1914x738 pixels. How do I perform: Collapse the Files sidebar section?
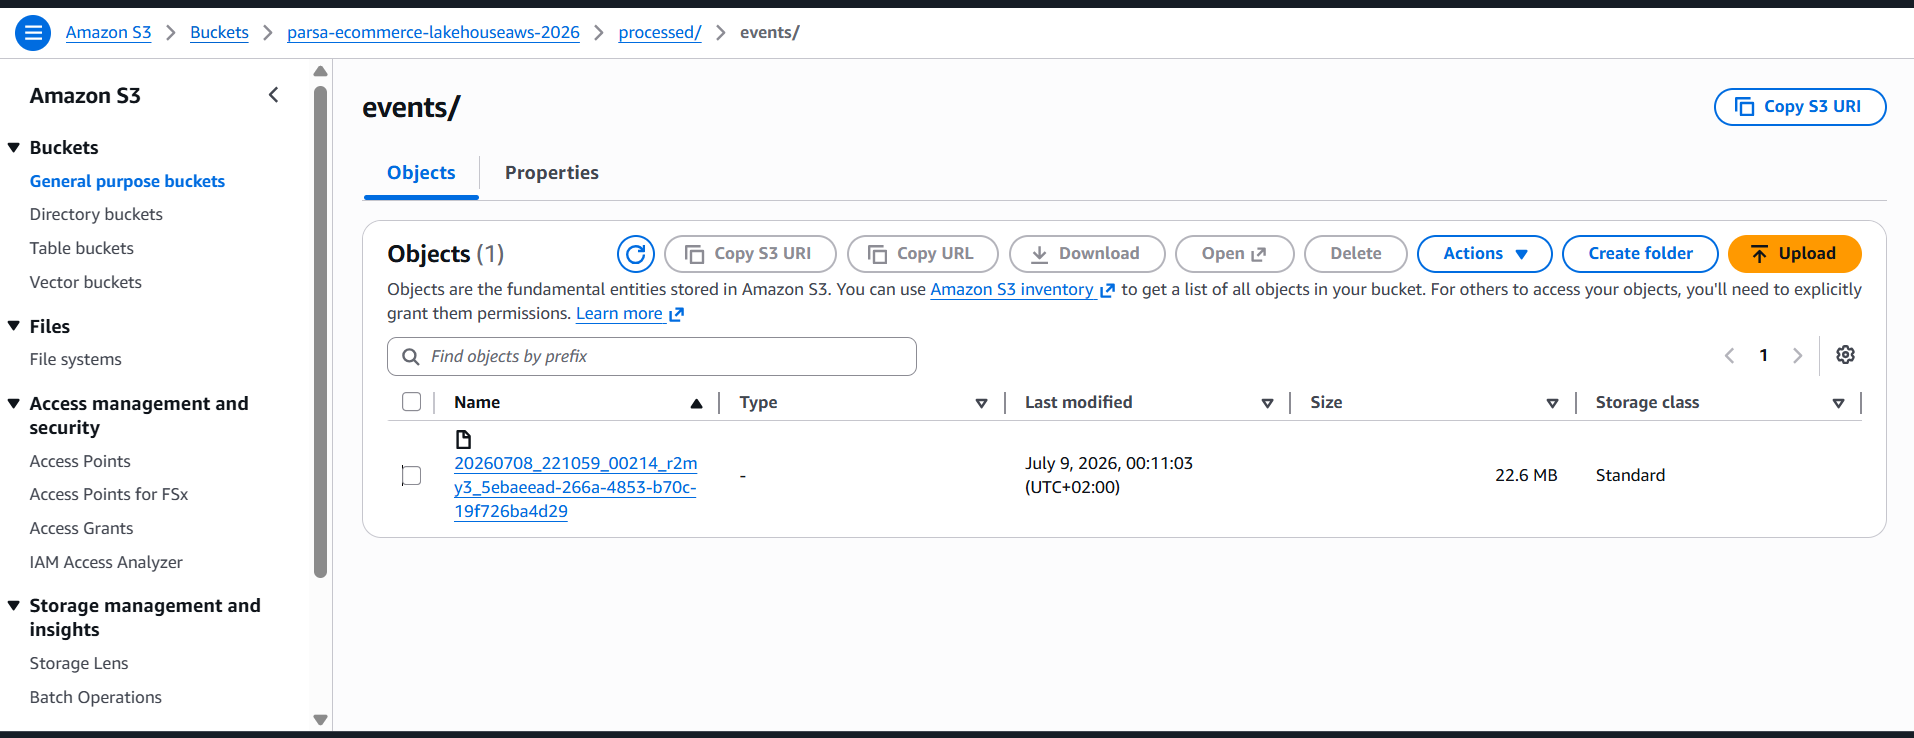(14, 326)
